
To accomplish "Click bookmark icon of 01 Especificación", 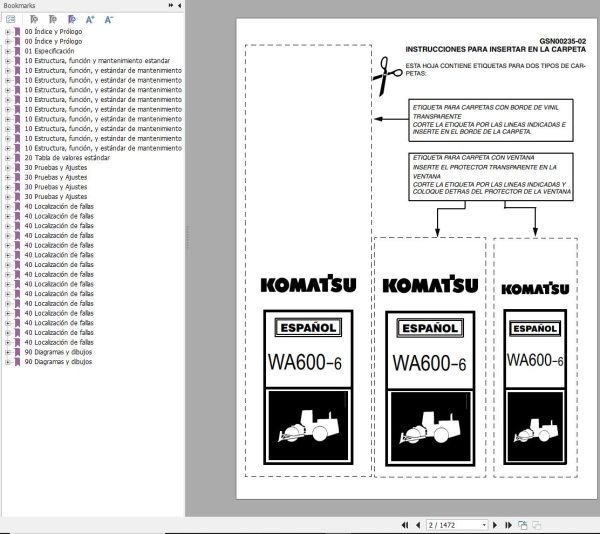I will click(17, 51).
